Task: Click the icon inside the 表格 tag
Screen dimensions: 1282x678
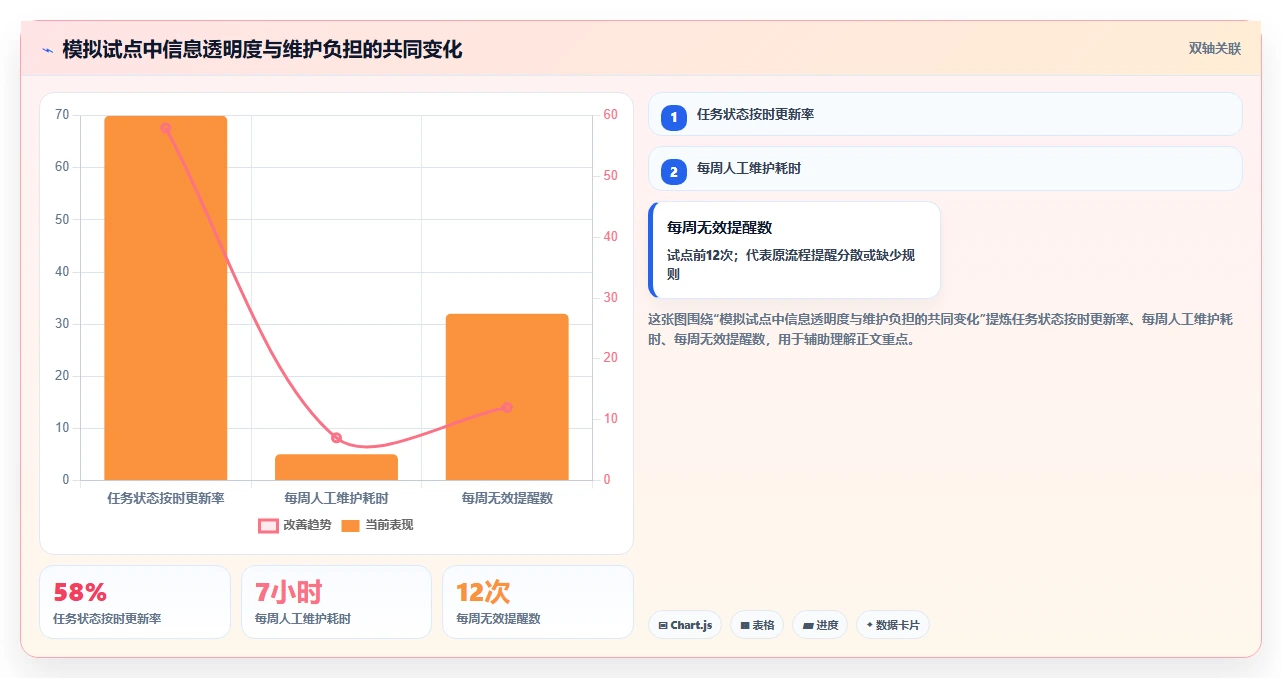Action: (x=745, y=626)
